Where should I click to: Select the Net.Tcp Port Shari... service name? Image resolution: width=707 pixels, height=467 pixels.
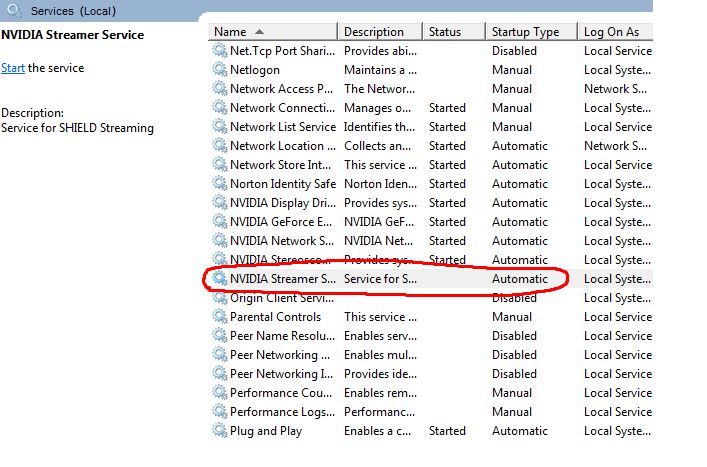click(282, 51)
